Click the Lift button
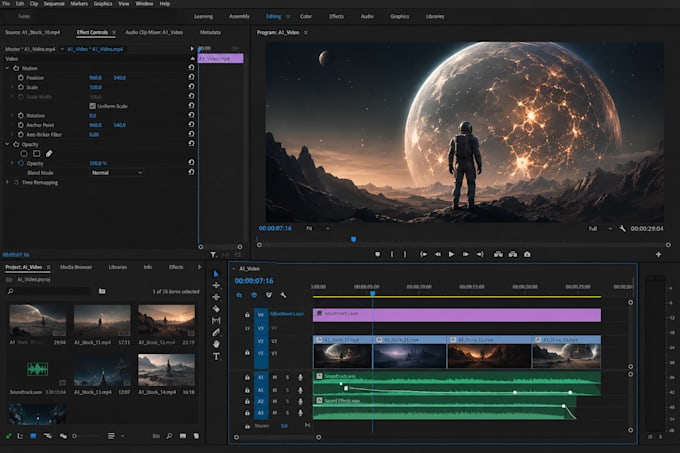This screenshot has width=680, height=453. tap(498, 254)
